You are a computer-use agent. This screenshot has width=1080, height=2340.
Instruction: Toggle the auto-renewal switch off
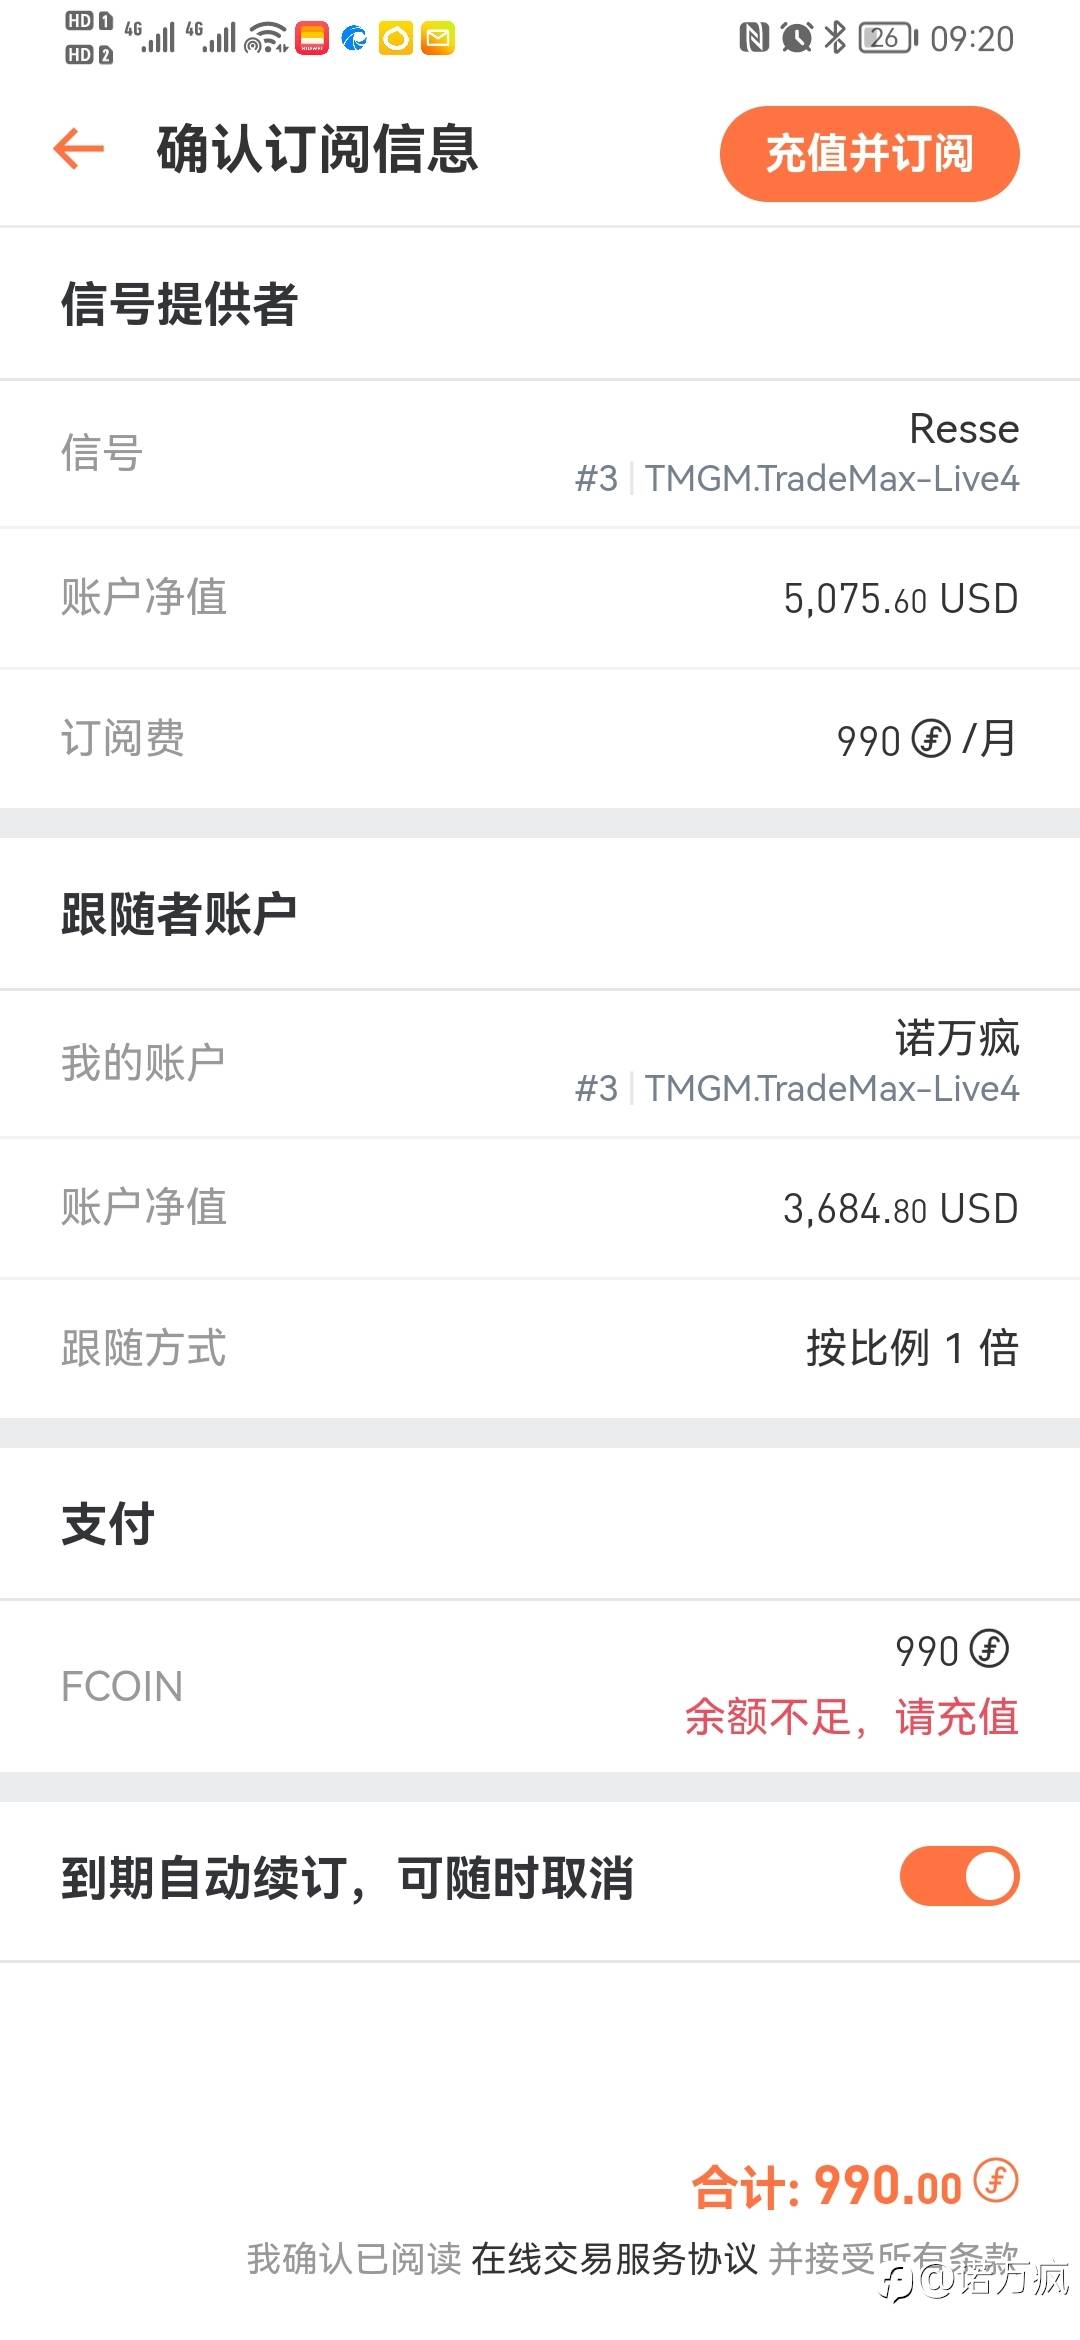(959, 1876)
